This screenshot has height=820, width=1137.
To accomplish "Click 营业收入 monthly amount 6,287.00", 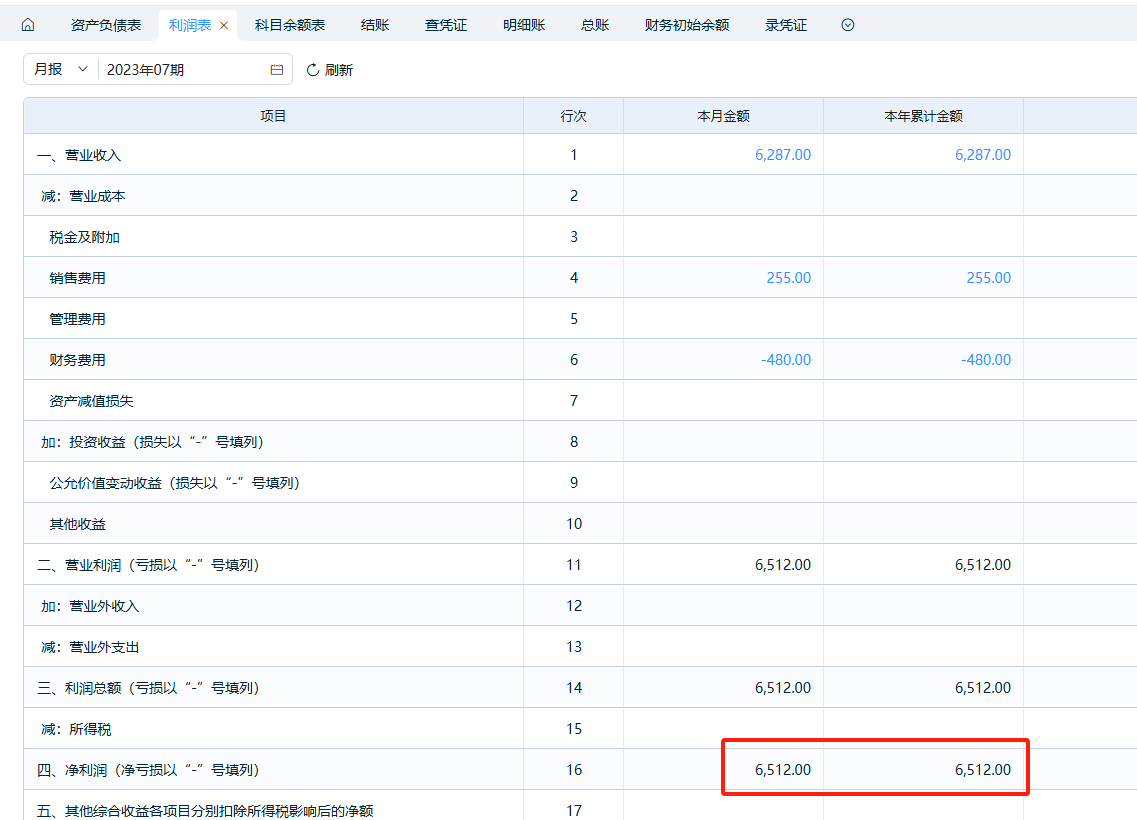I will coord(783,155).
